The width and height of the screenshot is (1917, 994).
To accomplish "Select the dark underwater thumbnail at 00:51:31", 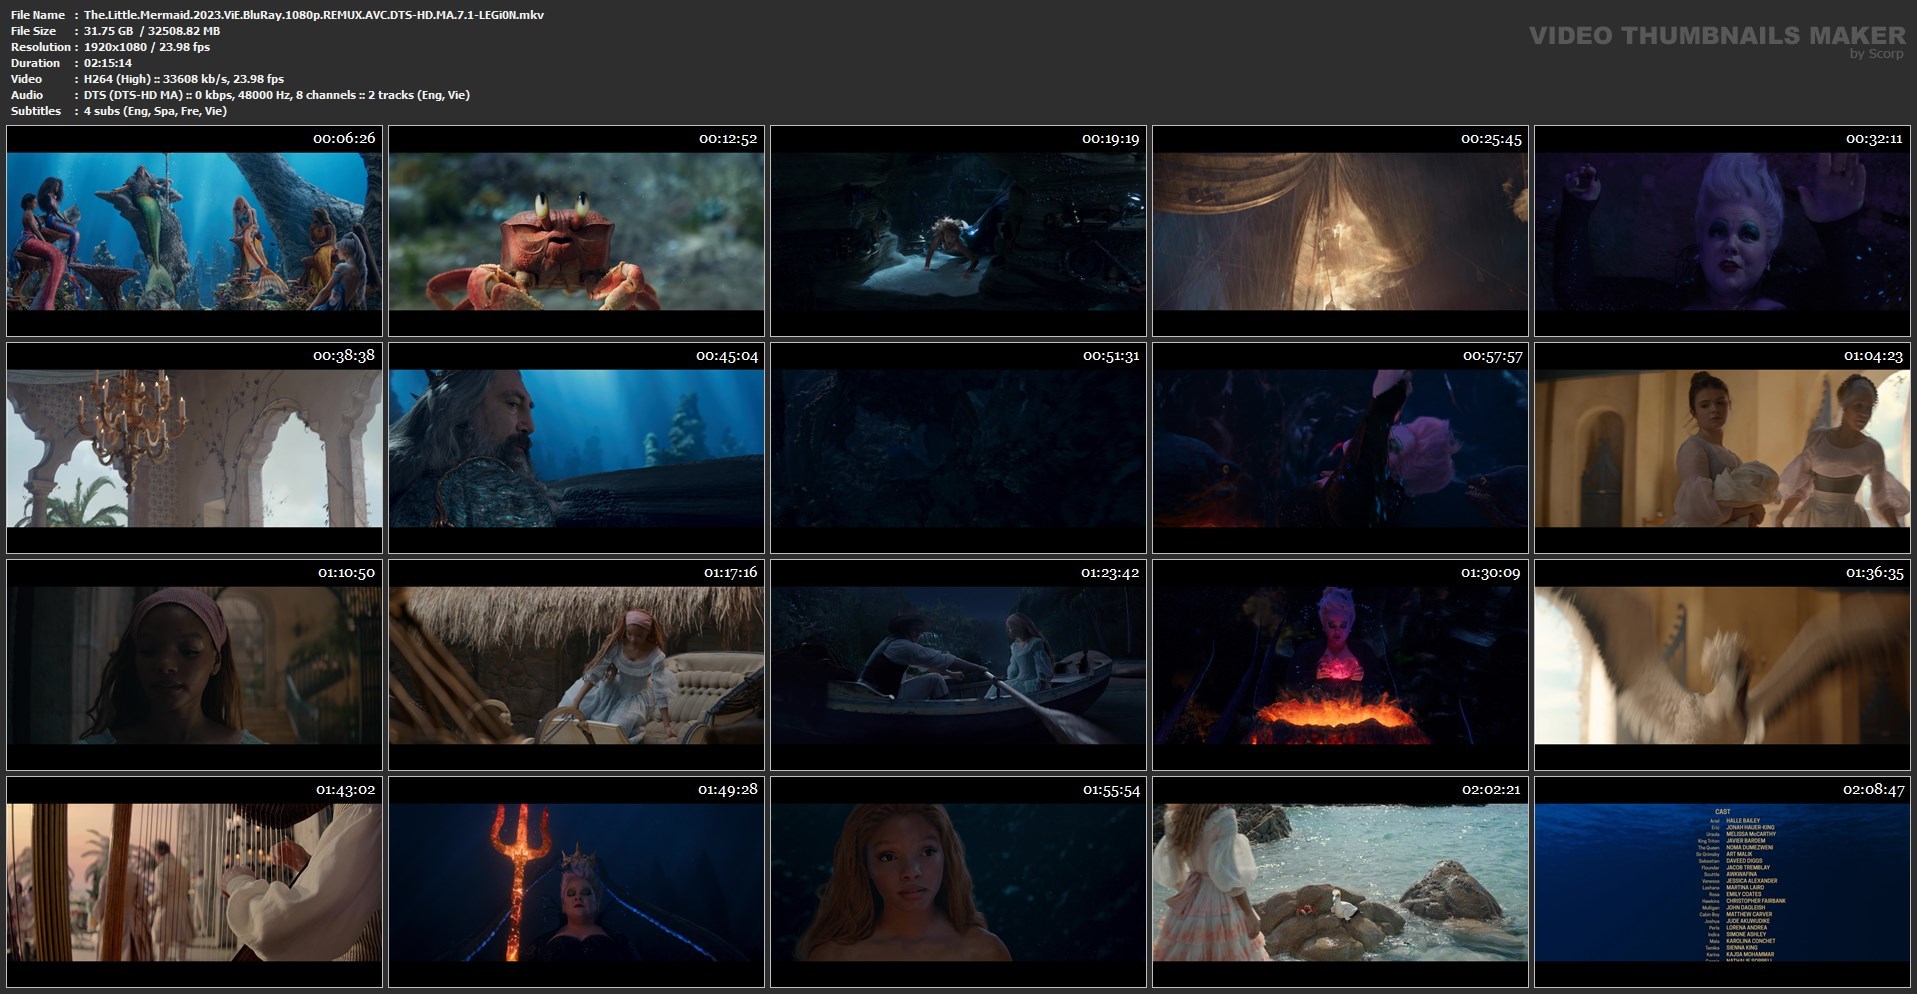I will (x=958, y=448).
